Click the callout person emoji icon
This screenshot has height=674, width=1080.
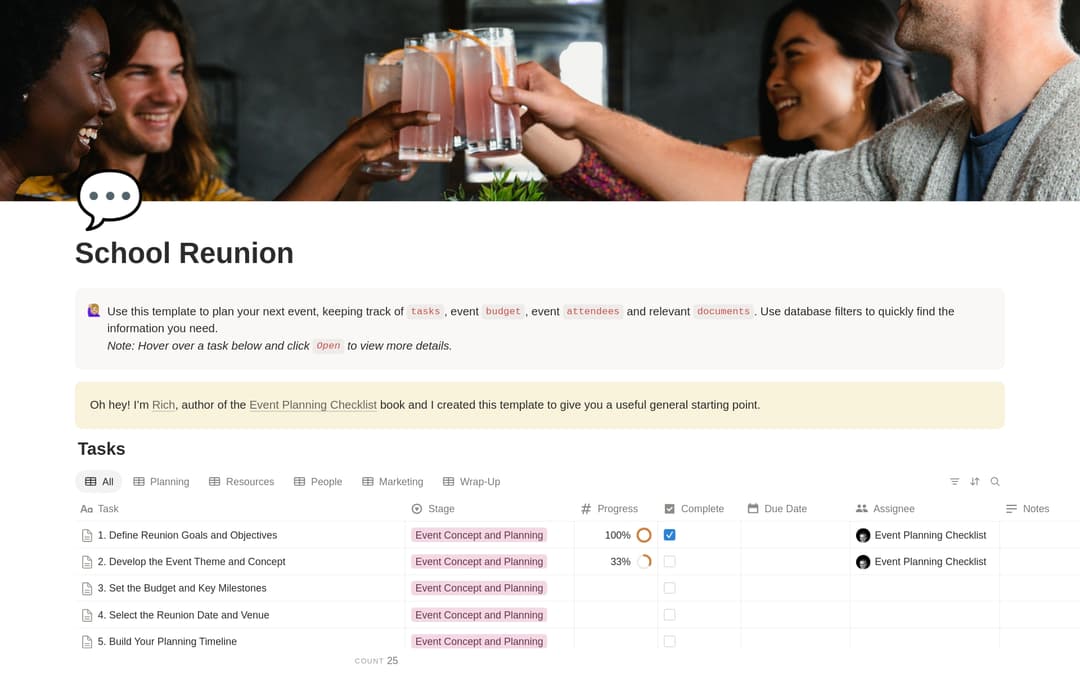pos(94,311)
